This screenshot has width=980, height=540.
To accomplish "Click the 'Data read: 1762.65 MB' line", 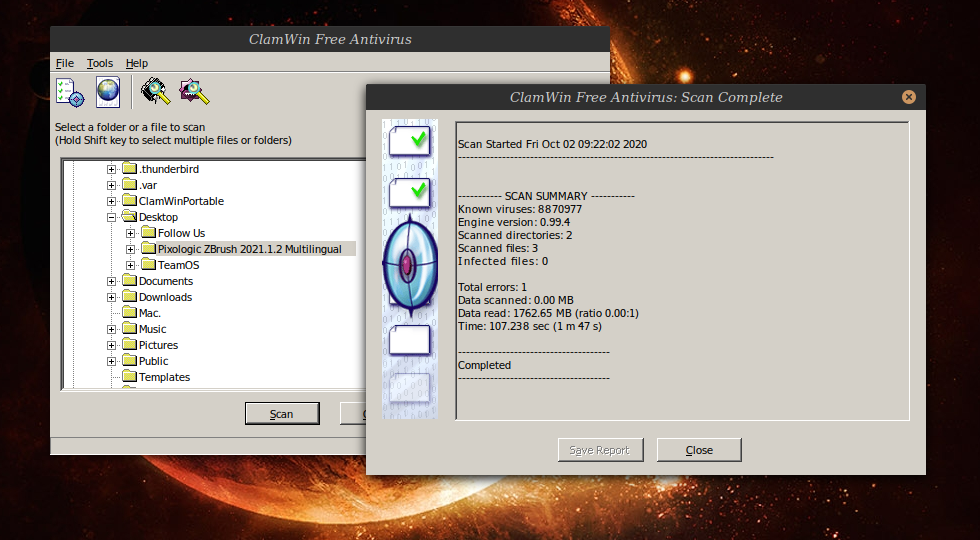I will (548, 314).
